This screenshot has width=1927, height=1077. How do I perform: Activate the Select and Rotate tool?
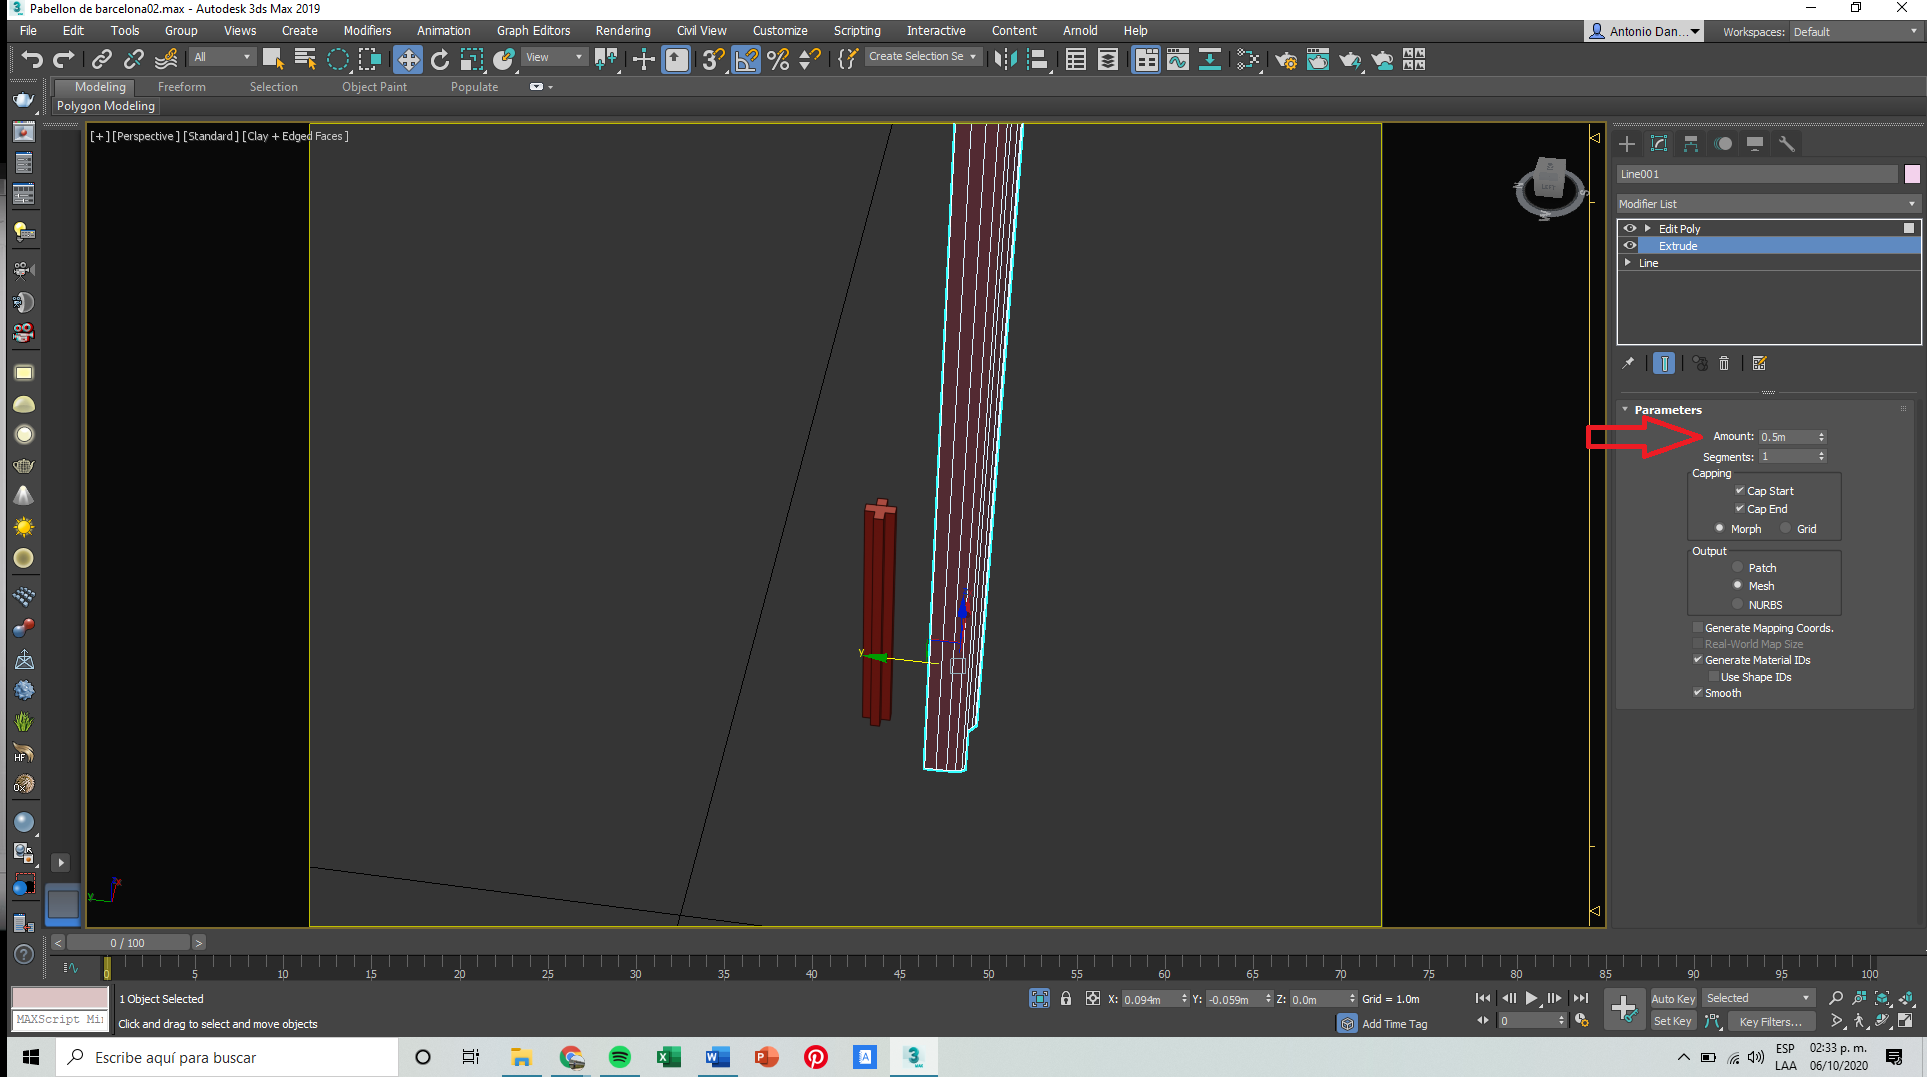[x=440, y=60]
